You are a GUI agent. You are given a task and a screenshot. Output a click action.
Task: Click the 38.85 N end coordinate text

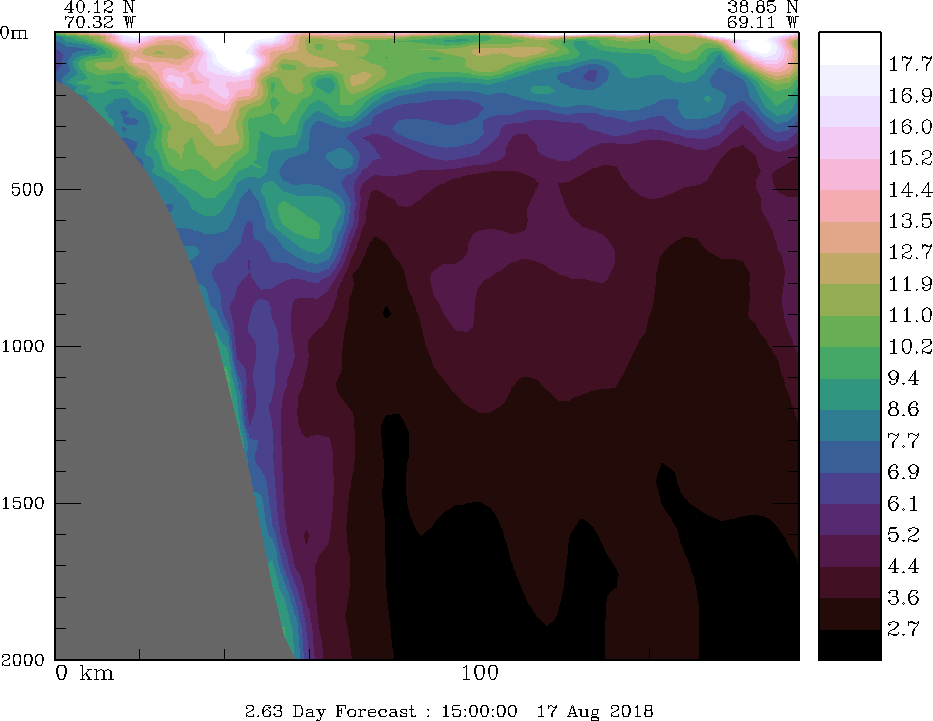762,6
